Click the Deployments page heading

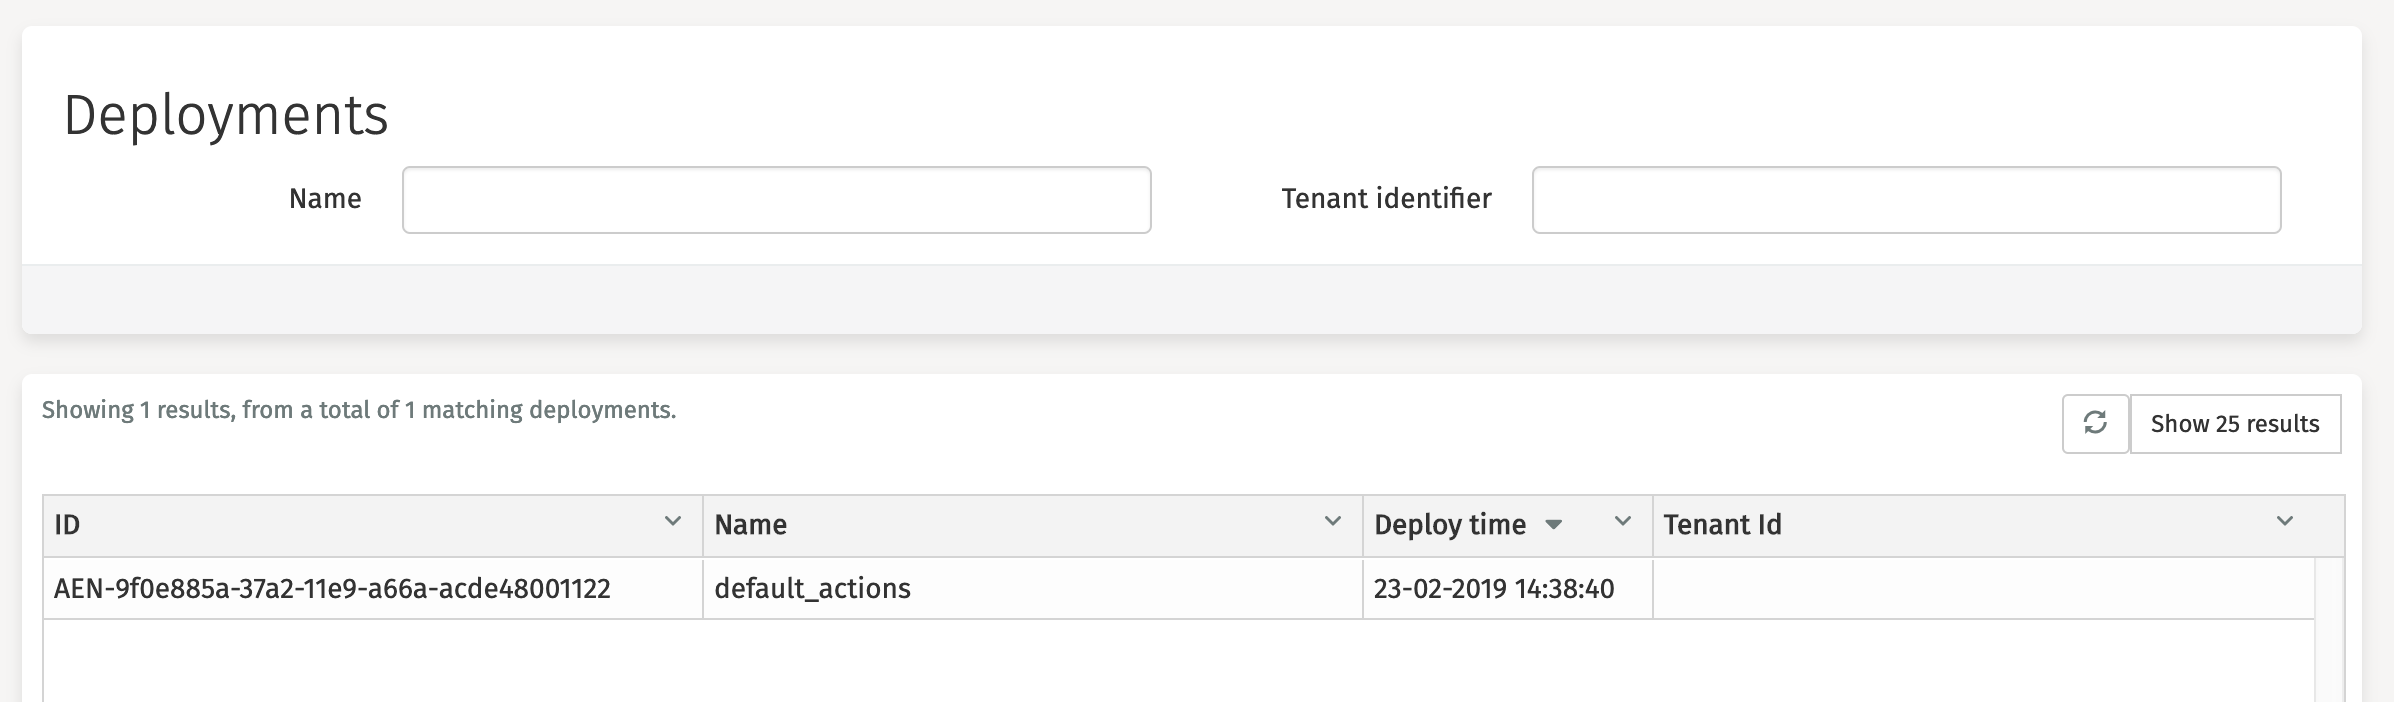point(227,114)
